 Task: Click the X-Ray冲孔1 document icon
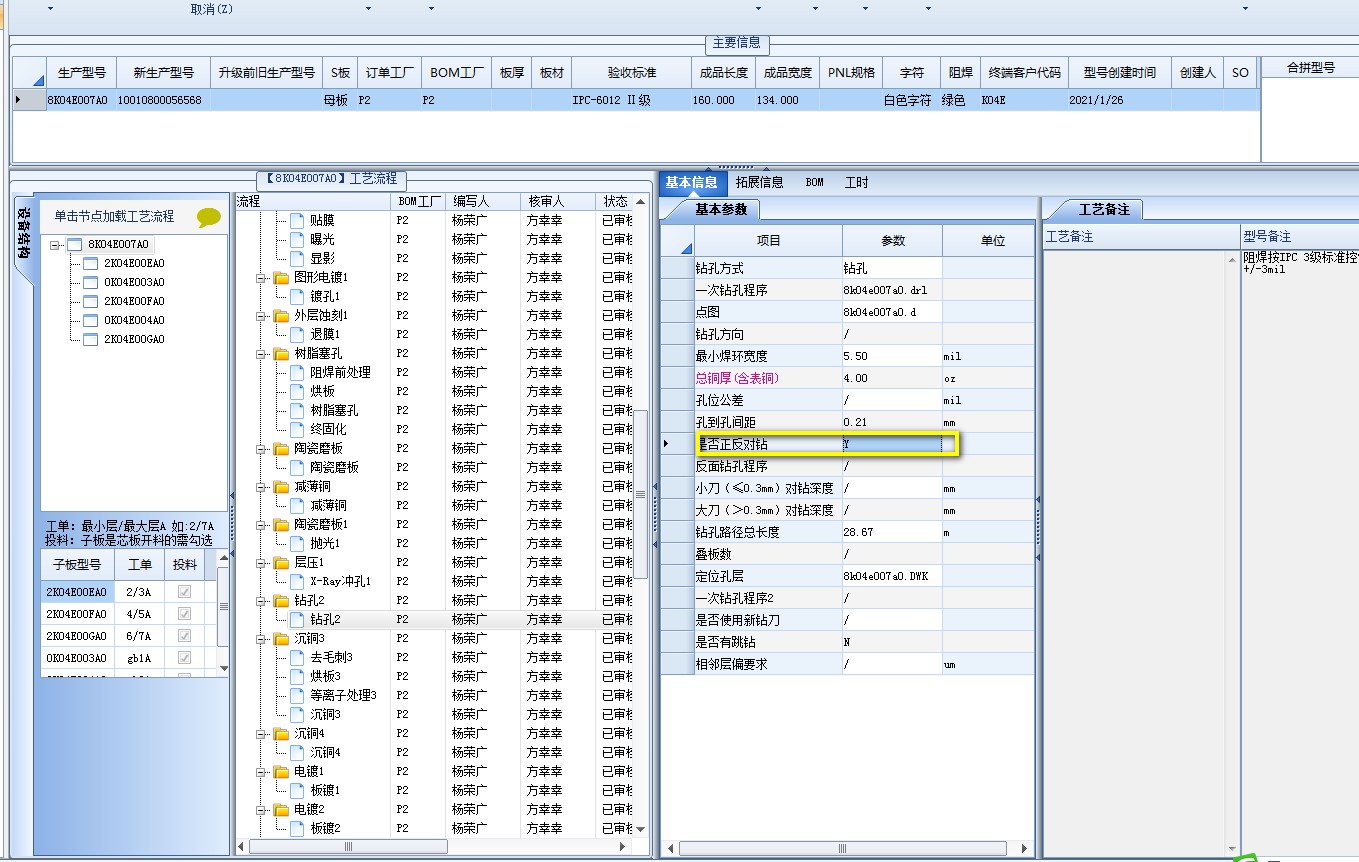(x=297, y=581)
